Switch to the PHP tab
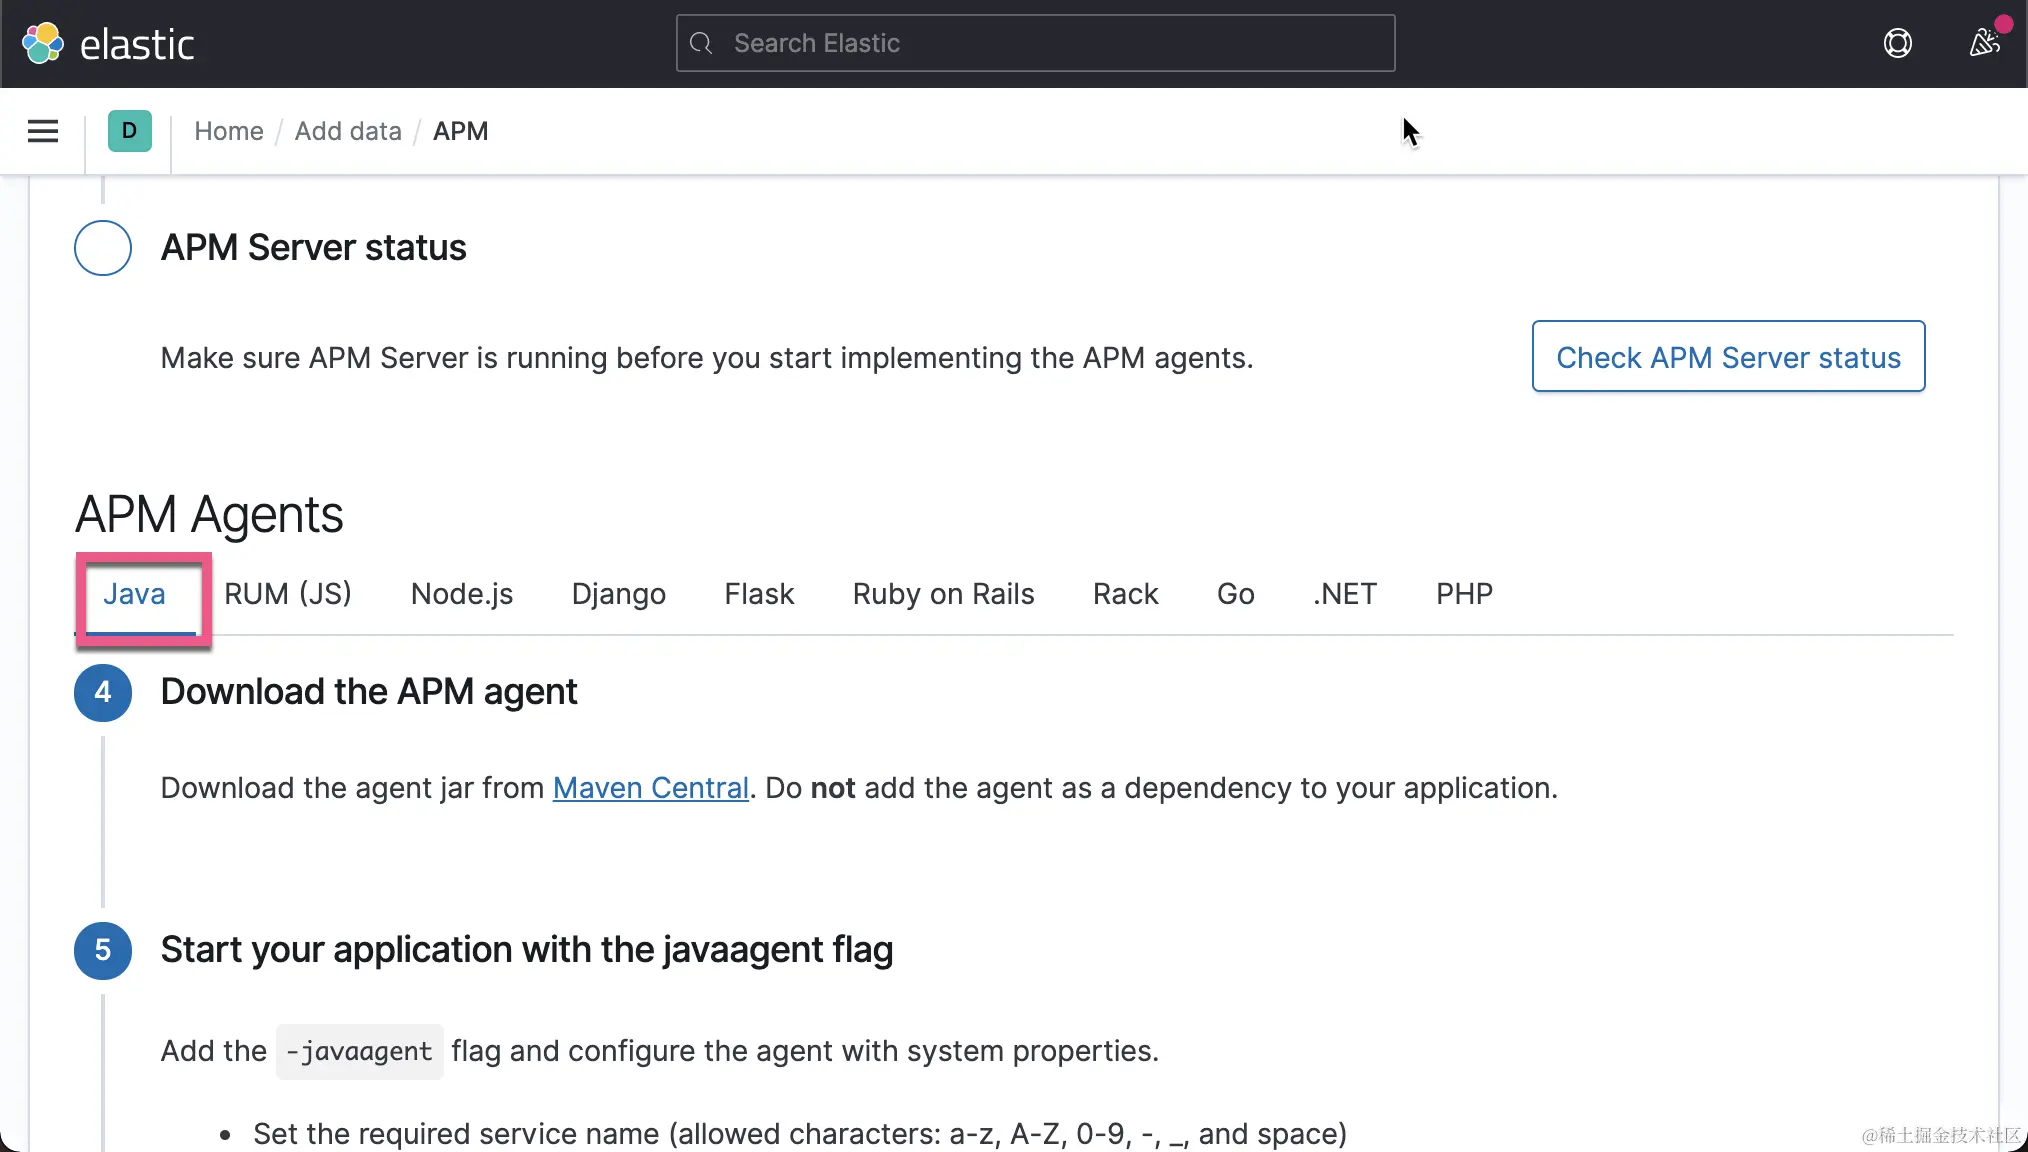 pyautogui.click(x=1464, y=594)
